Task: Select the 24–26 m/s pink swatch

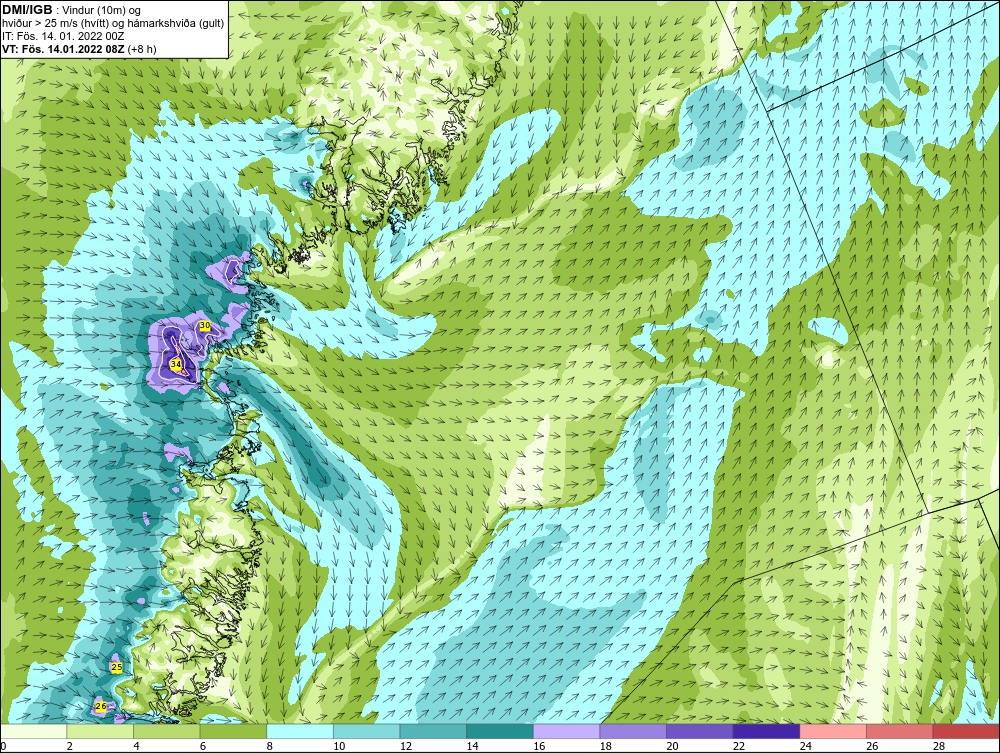Action: 833,731
